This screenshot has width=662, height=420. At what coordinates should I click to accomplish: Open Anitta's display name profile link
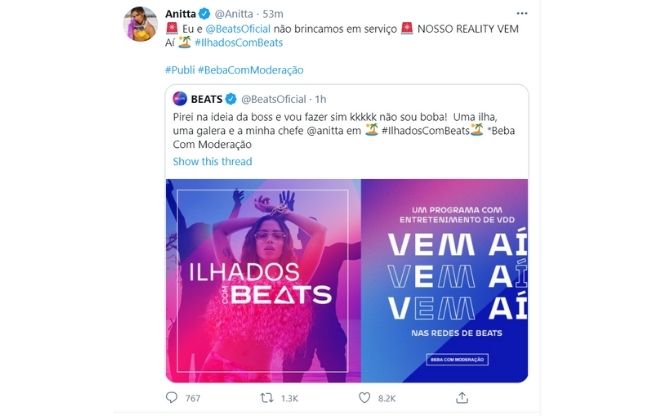click(x=180, y=14)
